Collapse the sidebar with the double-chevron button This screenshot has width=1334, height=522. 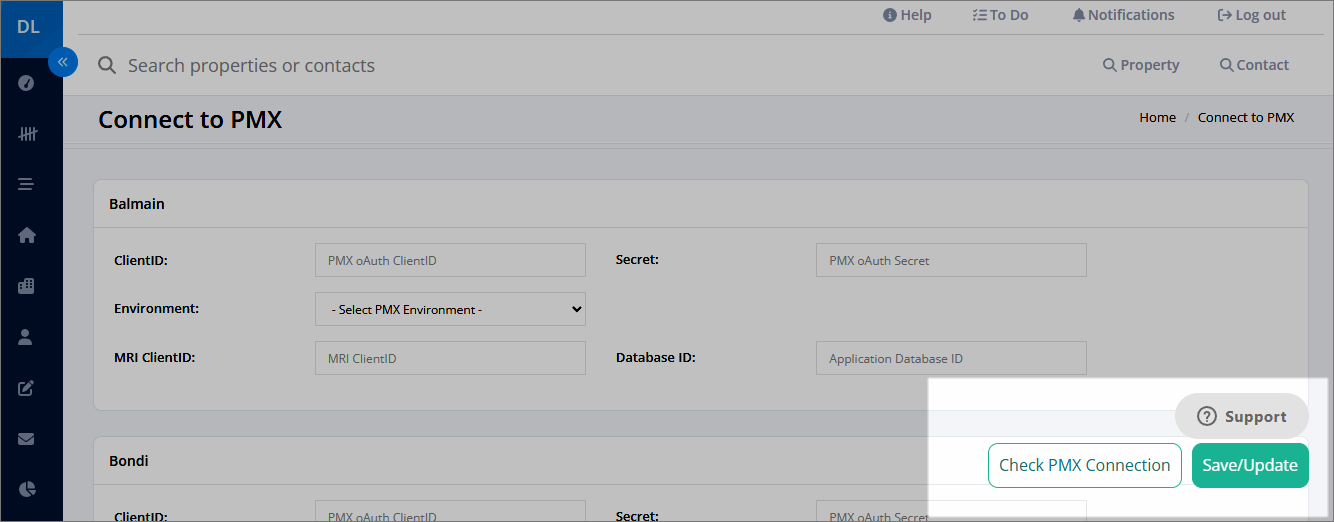tap(62, 62)
